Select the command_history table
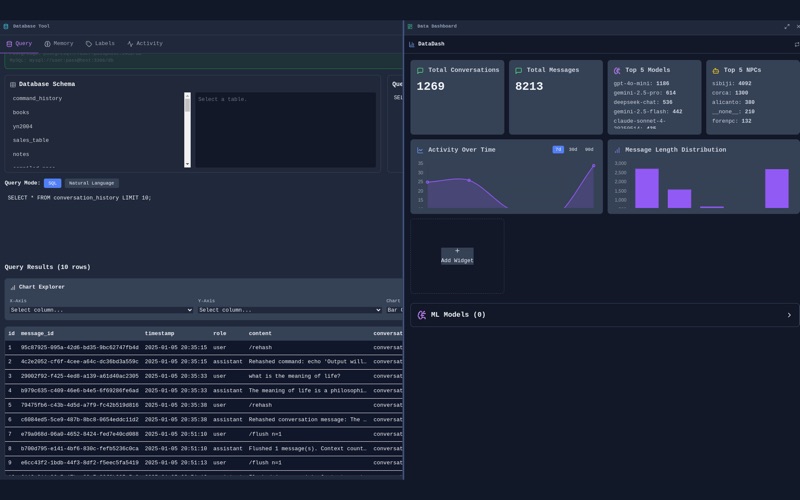The height and width of the screenshot is (500, 800). 37,98
